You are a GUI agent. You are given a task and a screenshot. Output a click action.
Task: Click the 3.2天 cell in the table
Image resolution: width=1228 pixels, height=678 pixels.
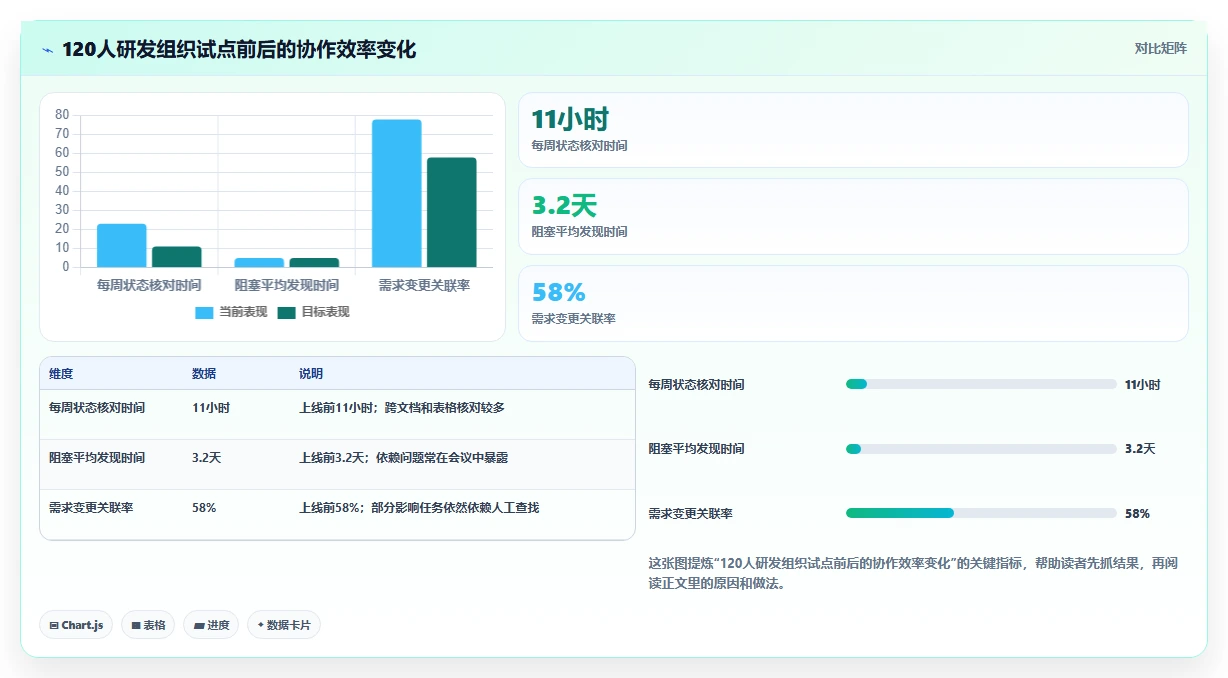[207, 458]
